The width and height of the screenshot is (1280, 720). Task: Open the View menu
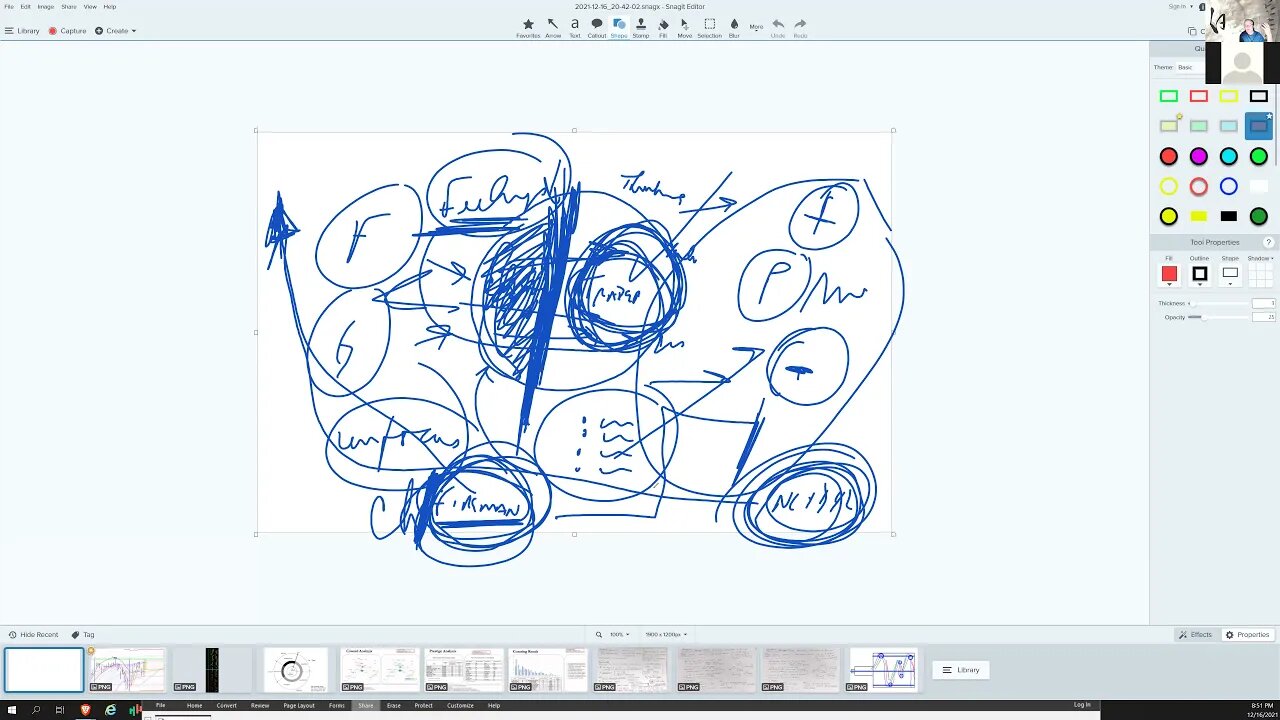pyautogui.click(x=90, y=6)
